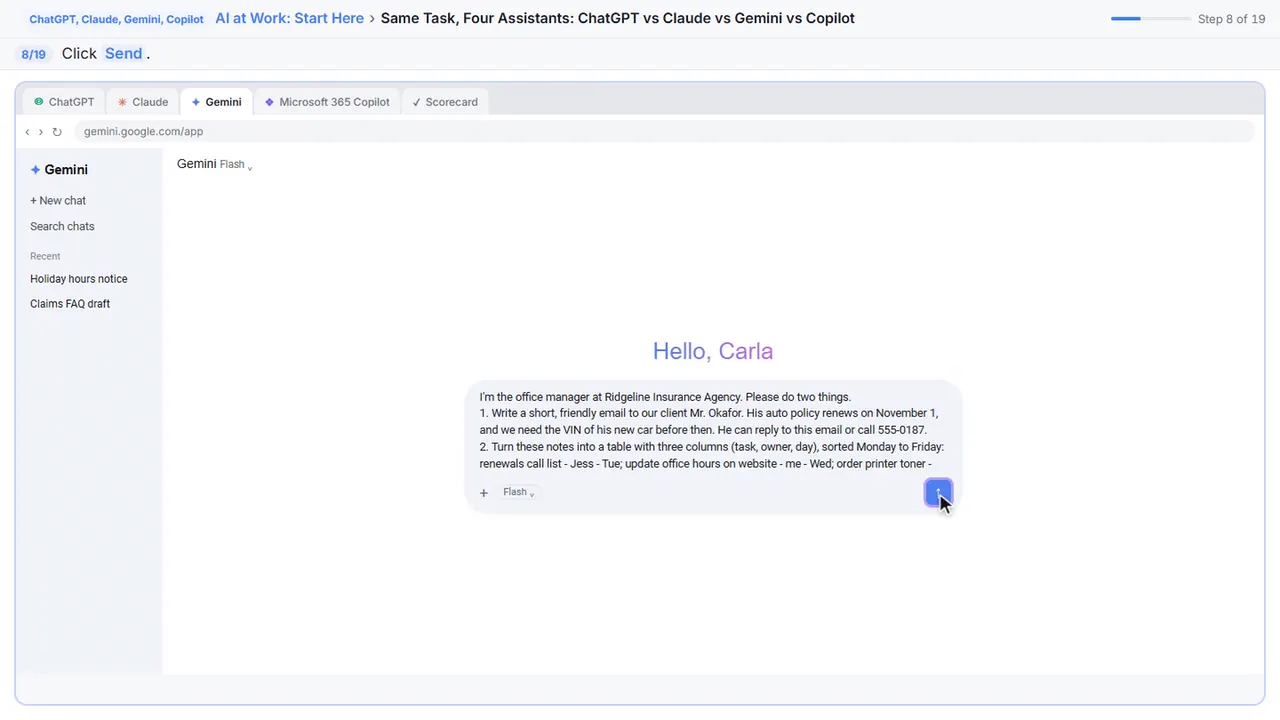This screenshot has height=720, width=1280.
Task: Click the 8/19 step badge
Action: tap(33, 54)
